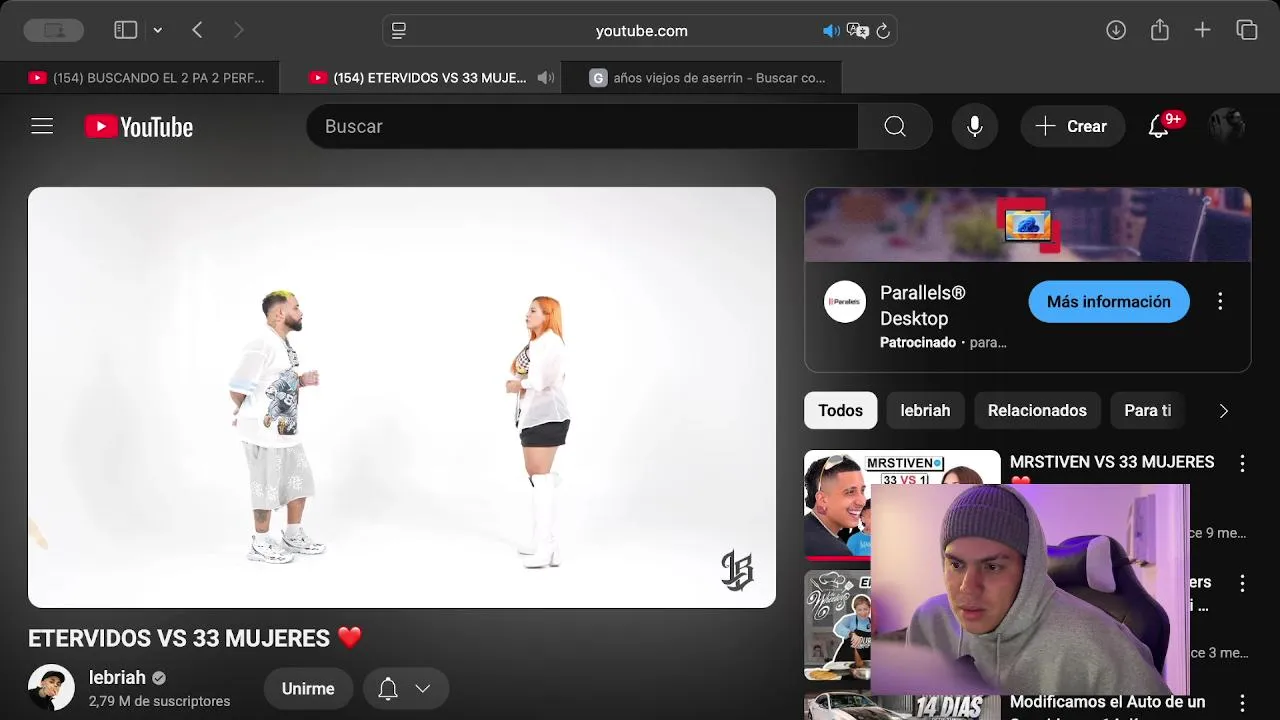Open Safari share button
Screen dimensions: 1280x720
(1160, 30)
